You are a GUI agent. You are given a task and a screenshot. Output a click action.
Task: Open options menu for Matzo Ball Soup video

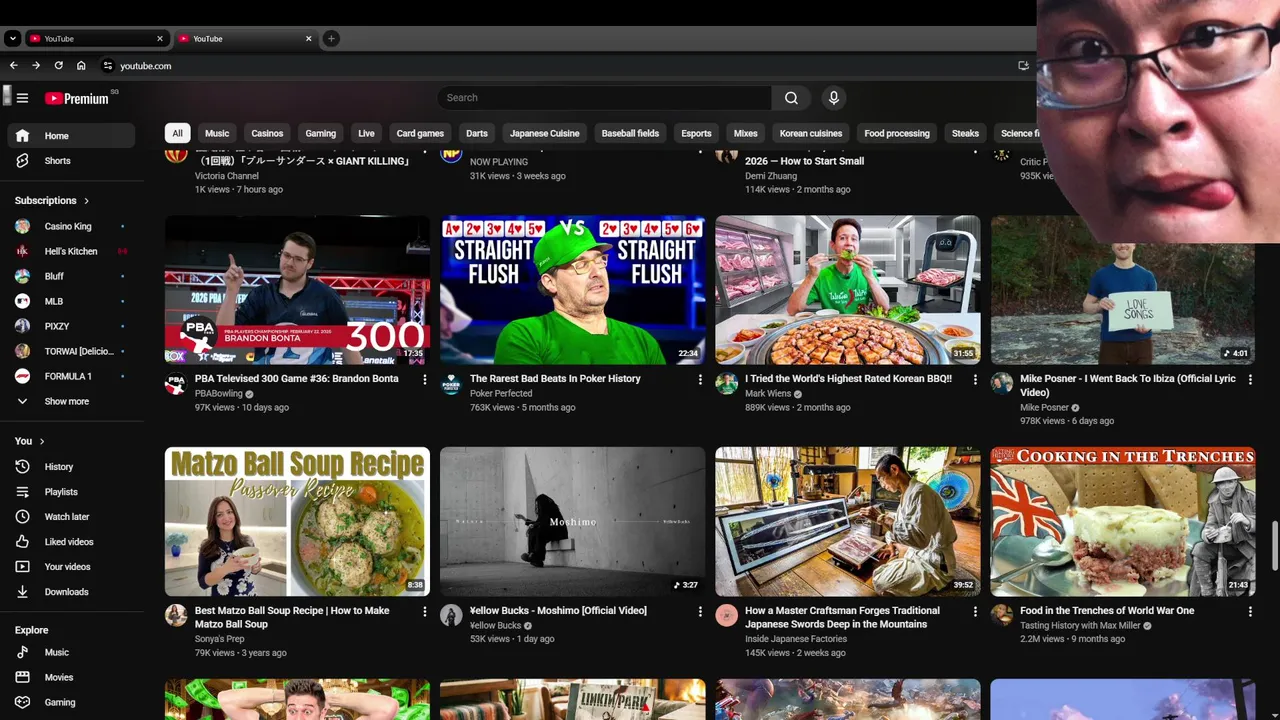424,612
